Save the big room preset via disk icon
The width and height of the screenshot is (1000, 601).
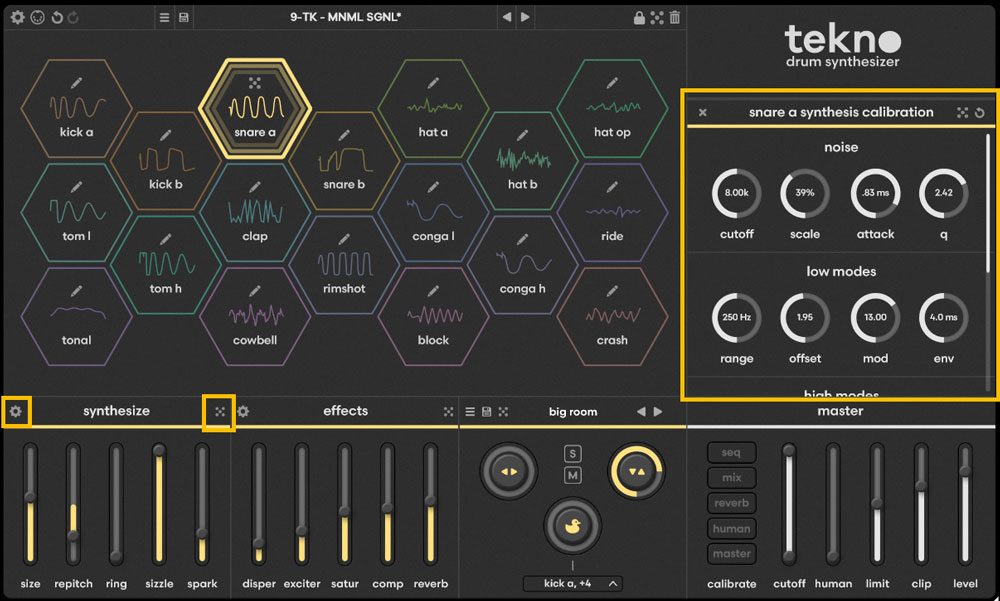pos(487,411)
